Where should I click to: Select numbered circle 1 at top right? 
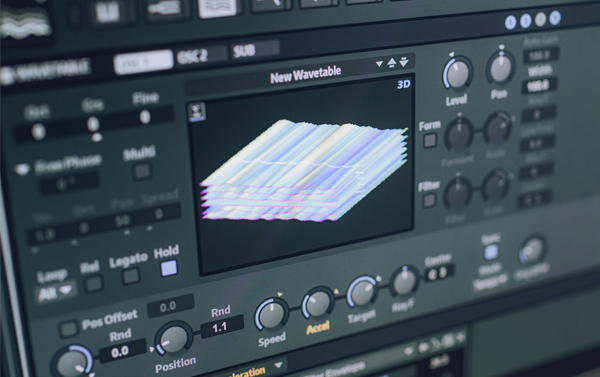click(x=510, y=23)
